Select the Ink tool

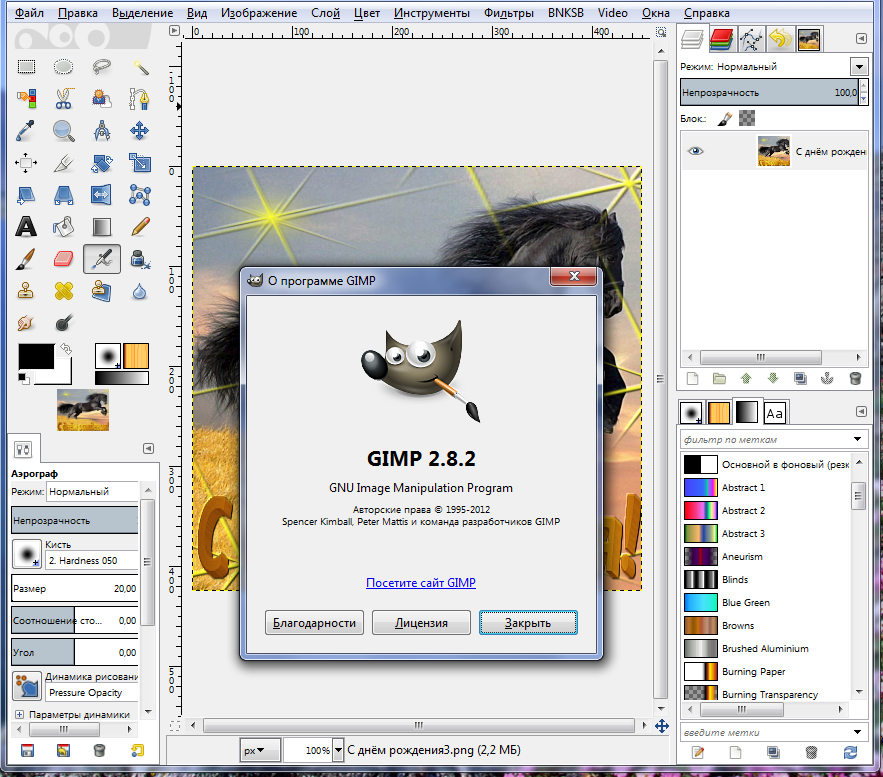click(x=140, y=259)
